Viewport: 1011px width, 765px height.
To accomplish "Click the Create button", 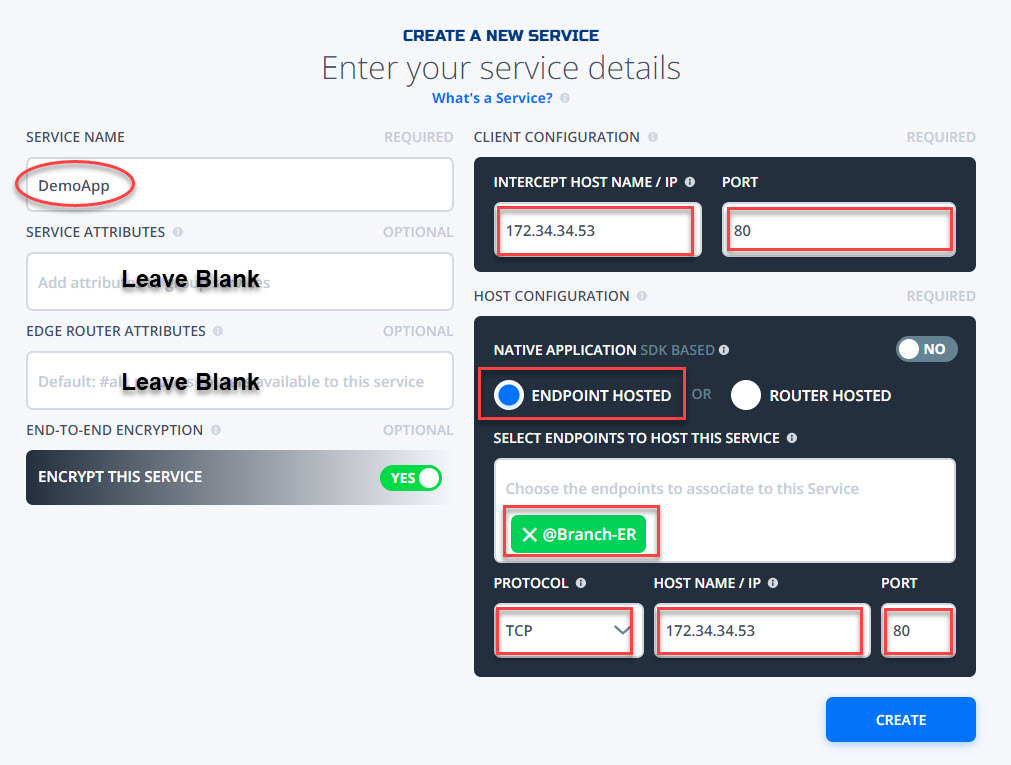I will (900, 719).
